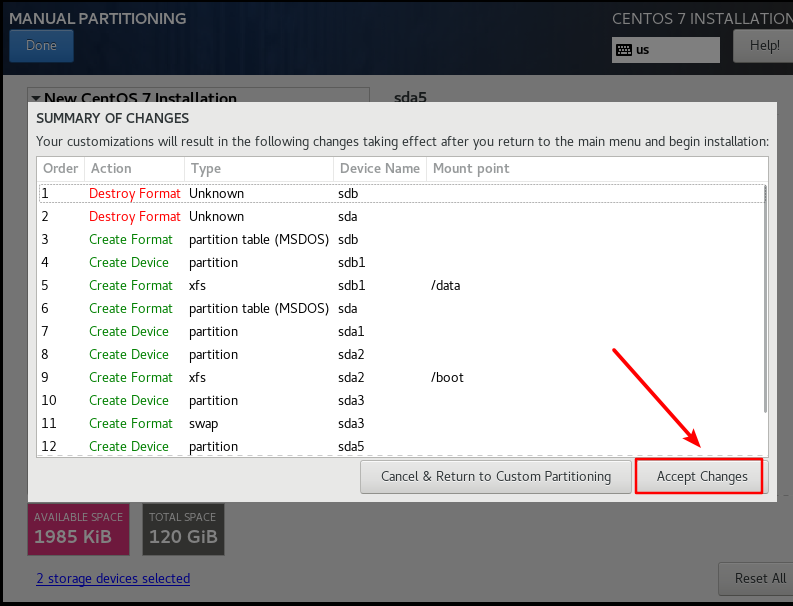
Task: Open the Help! button
Action: [x=764, y=46]
